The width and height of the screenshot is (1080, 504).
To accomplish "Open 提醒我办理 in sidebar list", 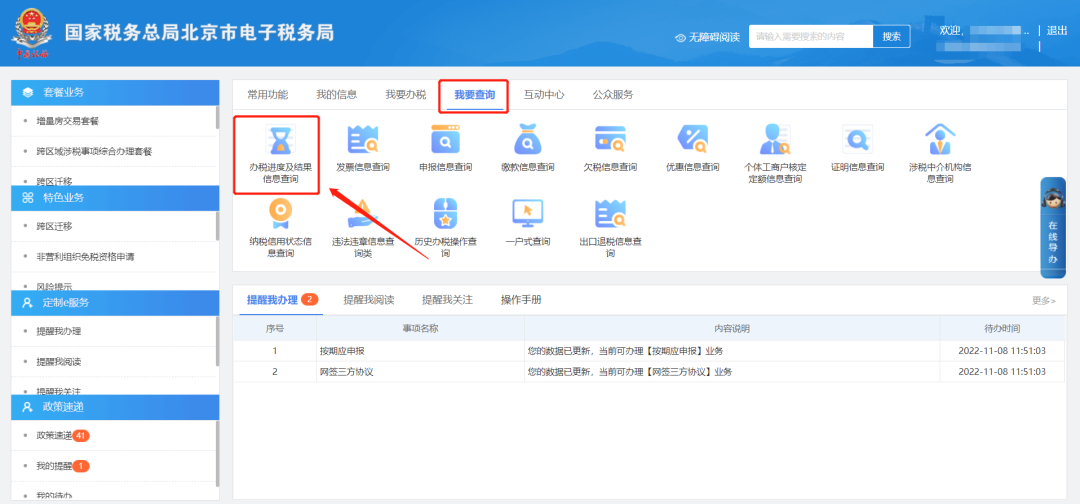I will point(59,331).
